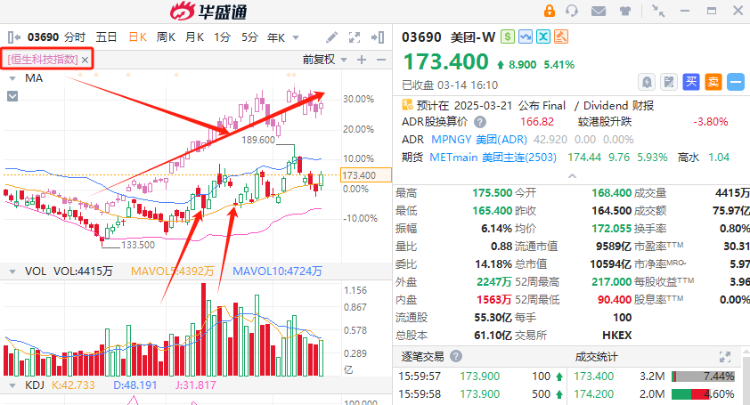This screenshot has height=405, width=750.
Task: Set a price alert via bell icon
Action: 647,82
